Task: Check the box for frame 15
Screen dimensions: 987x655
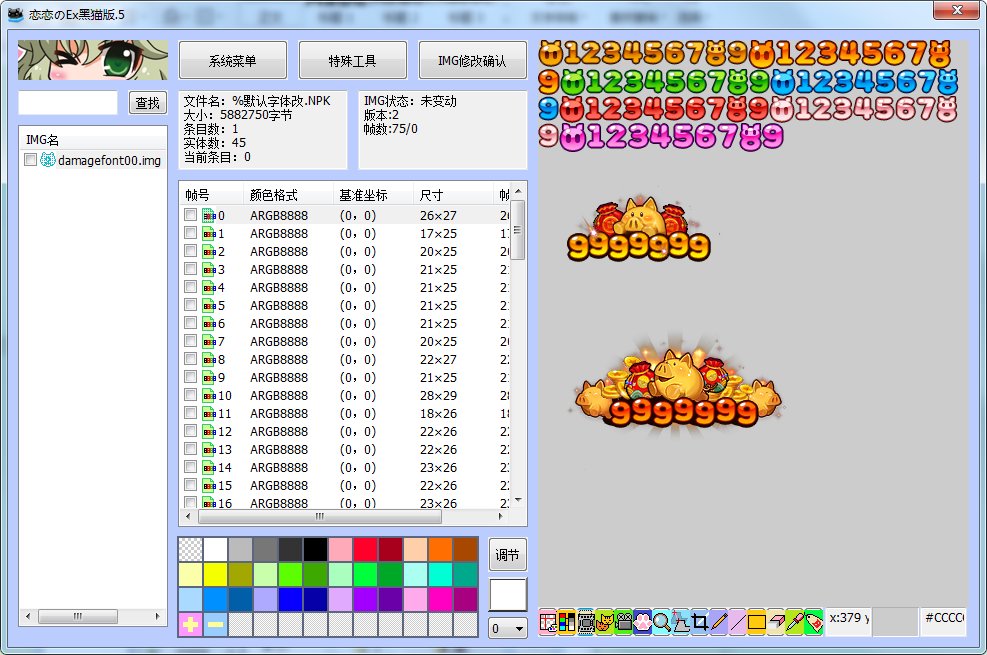Action: click(x=190, y=485)
